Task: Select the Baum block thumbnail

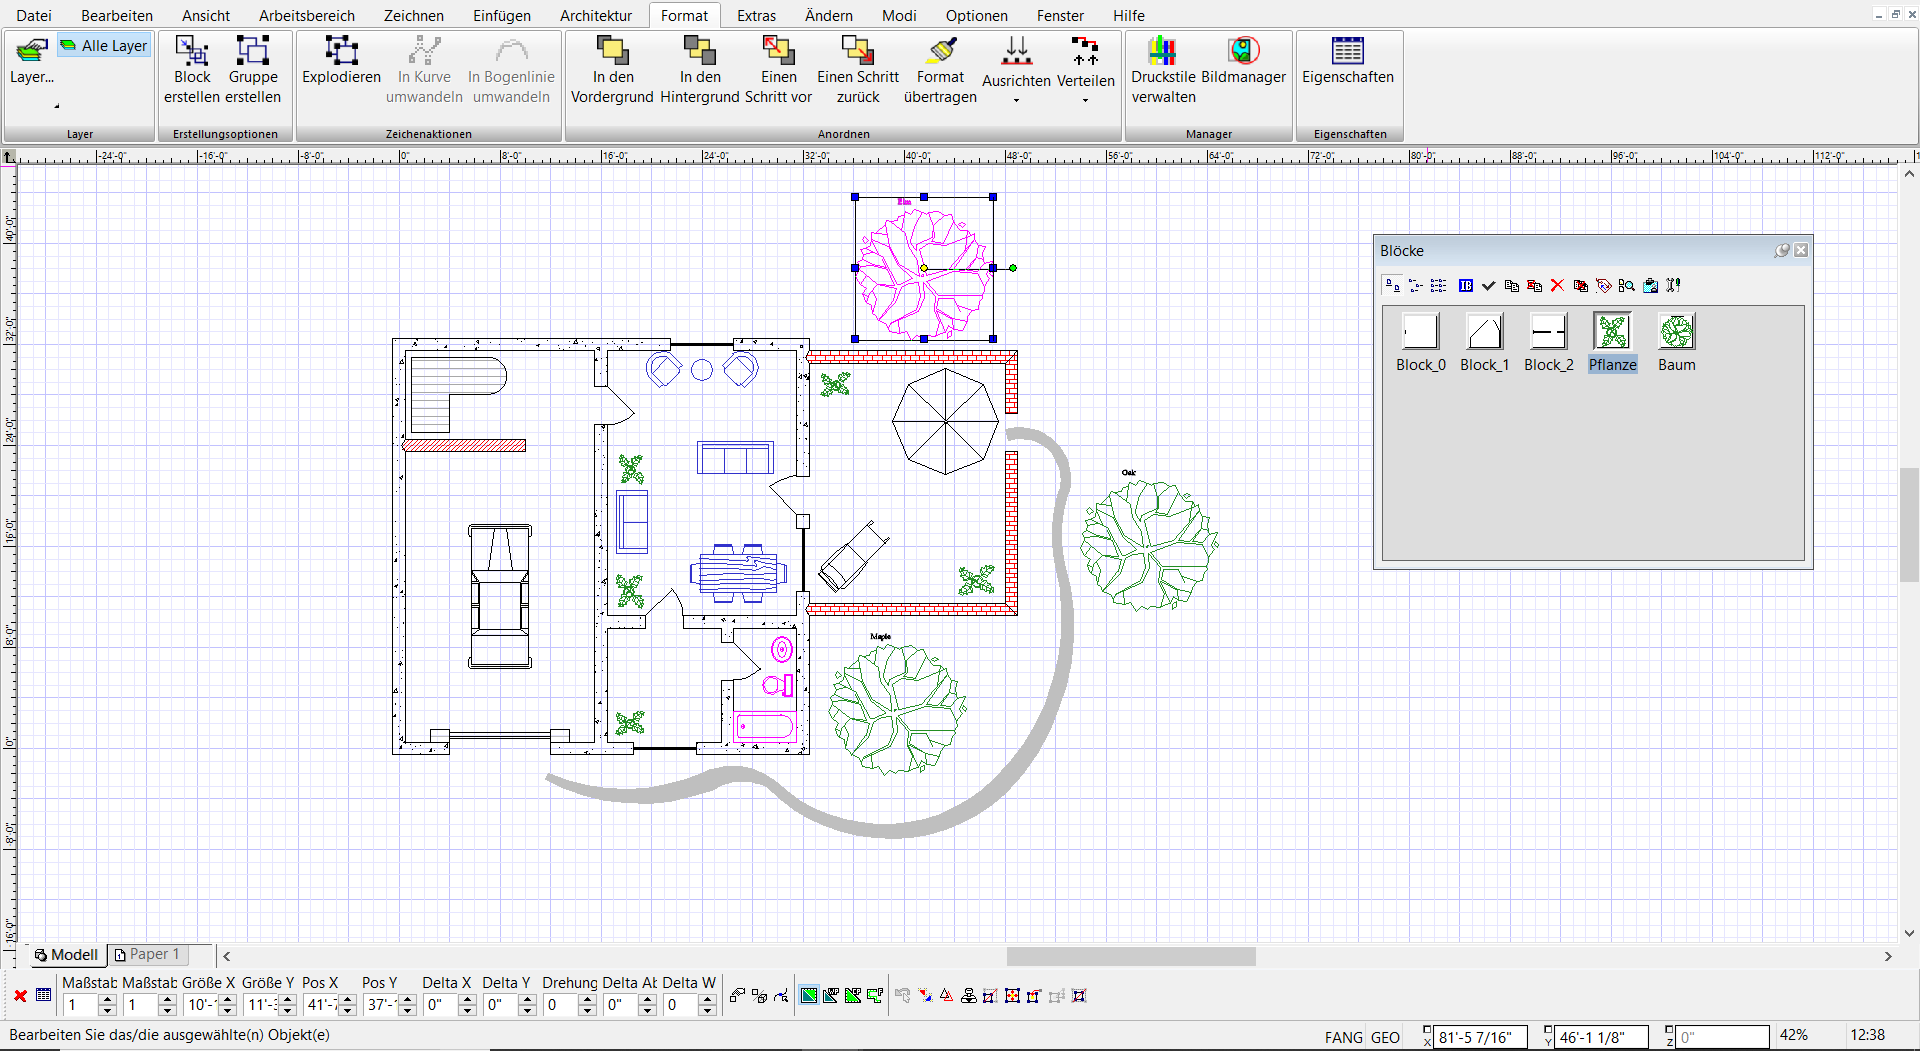Action: click(1676, 332)
